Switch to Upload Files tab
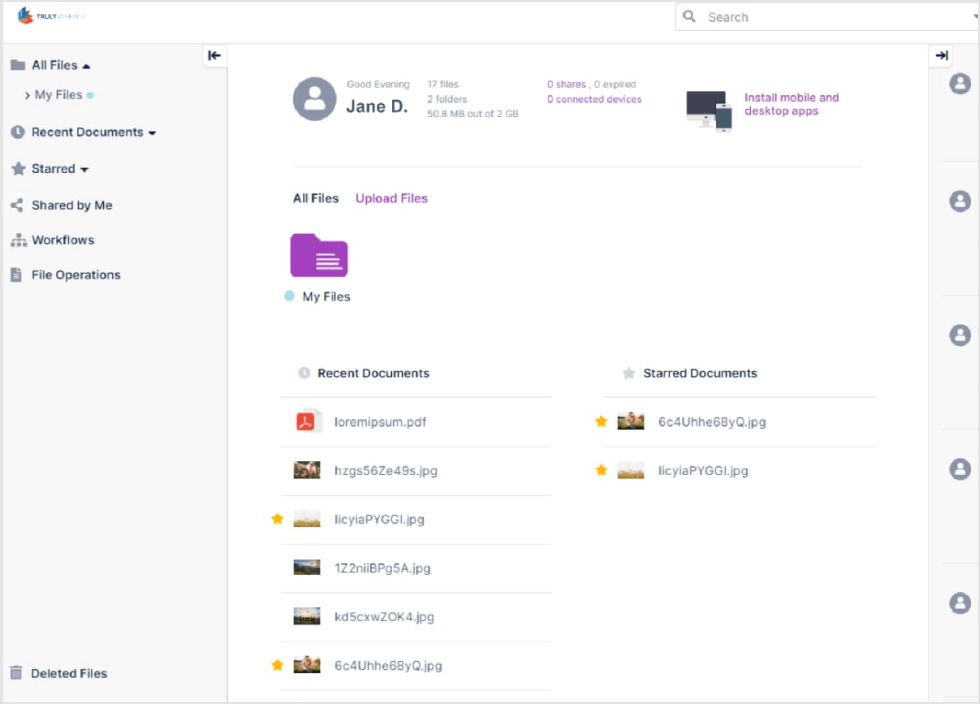Viewport: 980px width, 704px height. coord(391,198)
